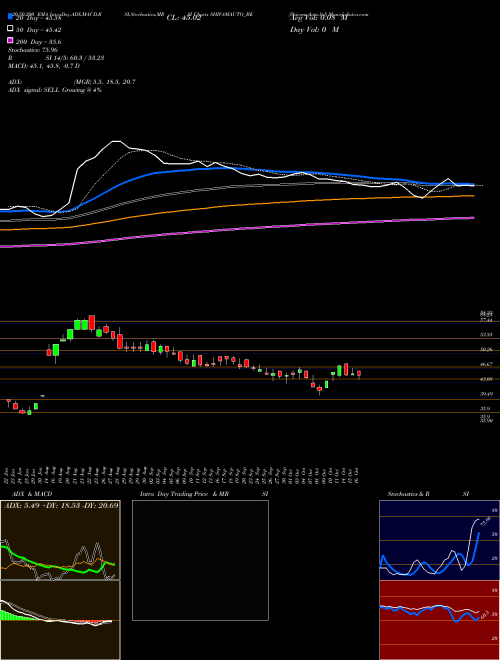500x660 pixels.
Task: Click the RSI chart with red background
Action: pos(437,620)
